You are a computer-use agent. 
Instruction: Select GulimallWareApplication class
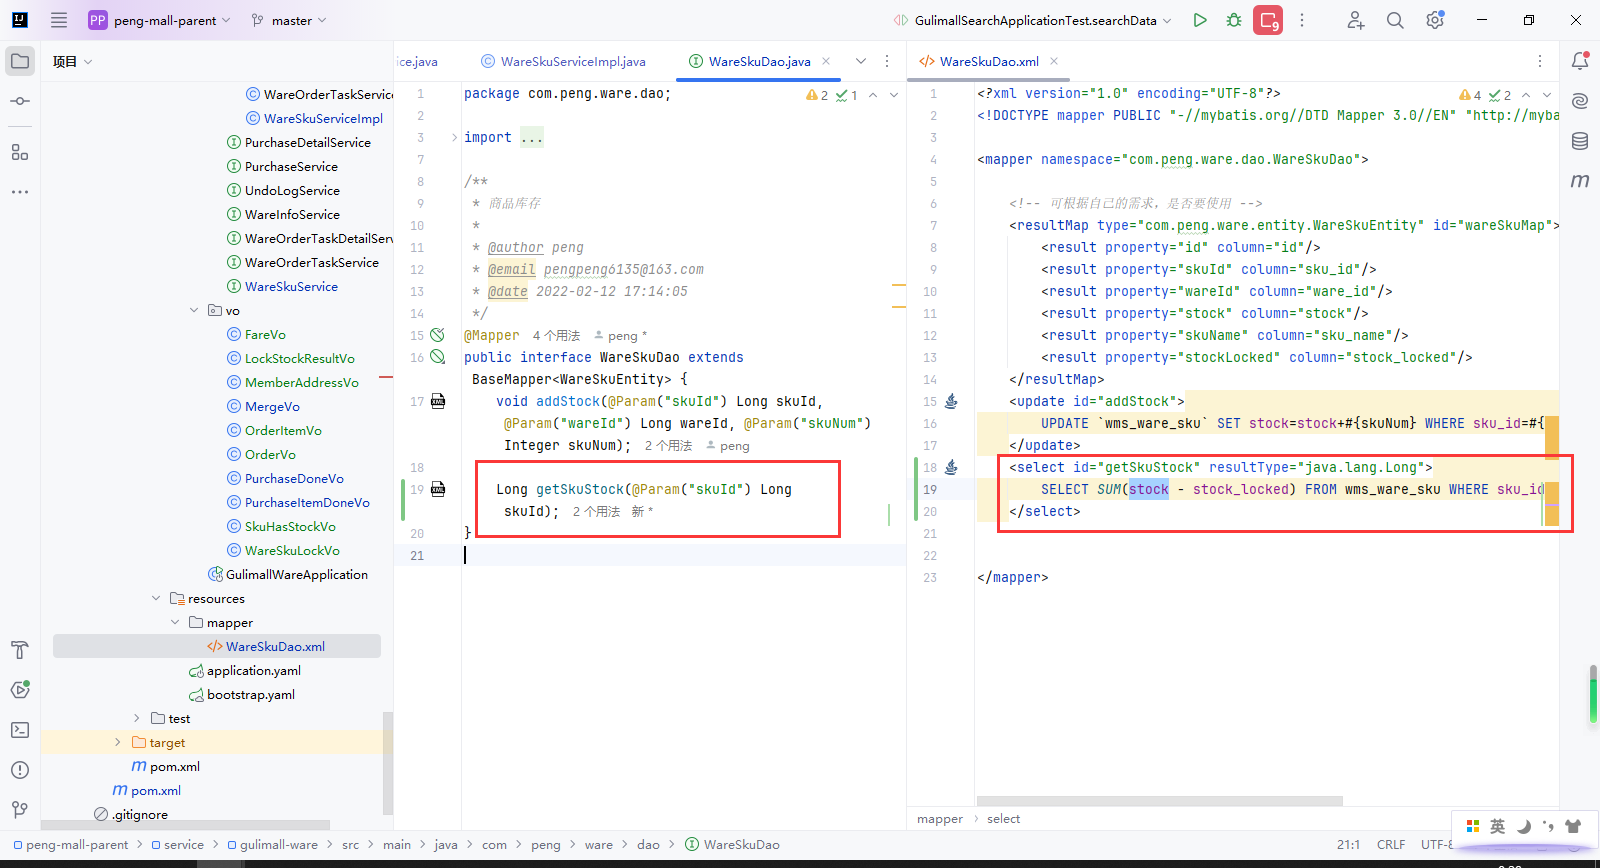(x=297, y=574)
